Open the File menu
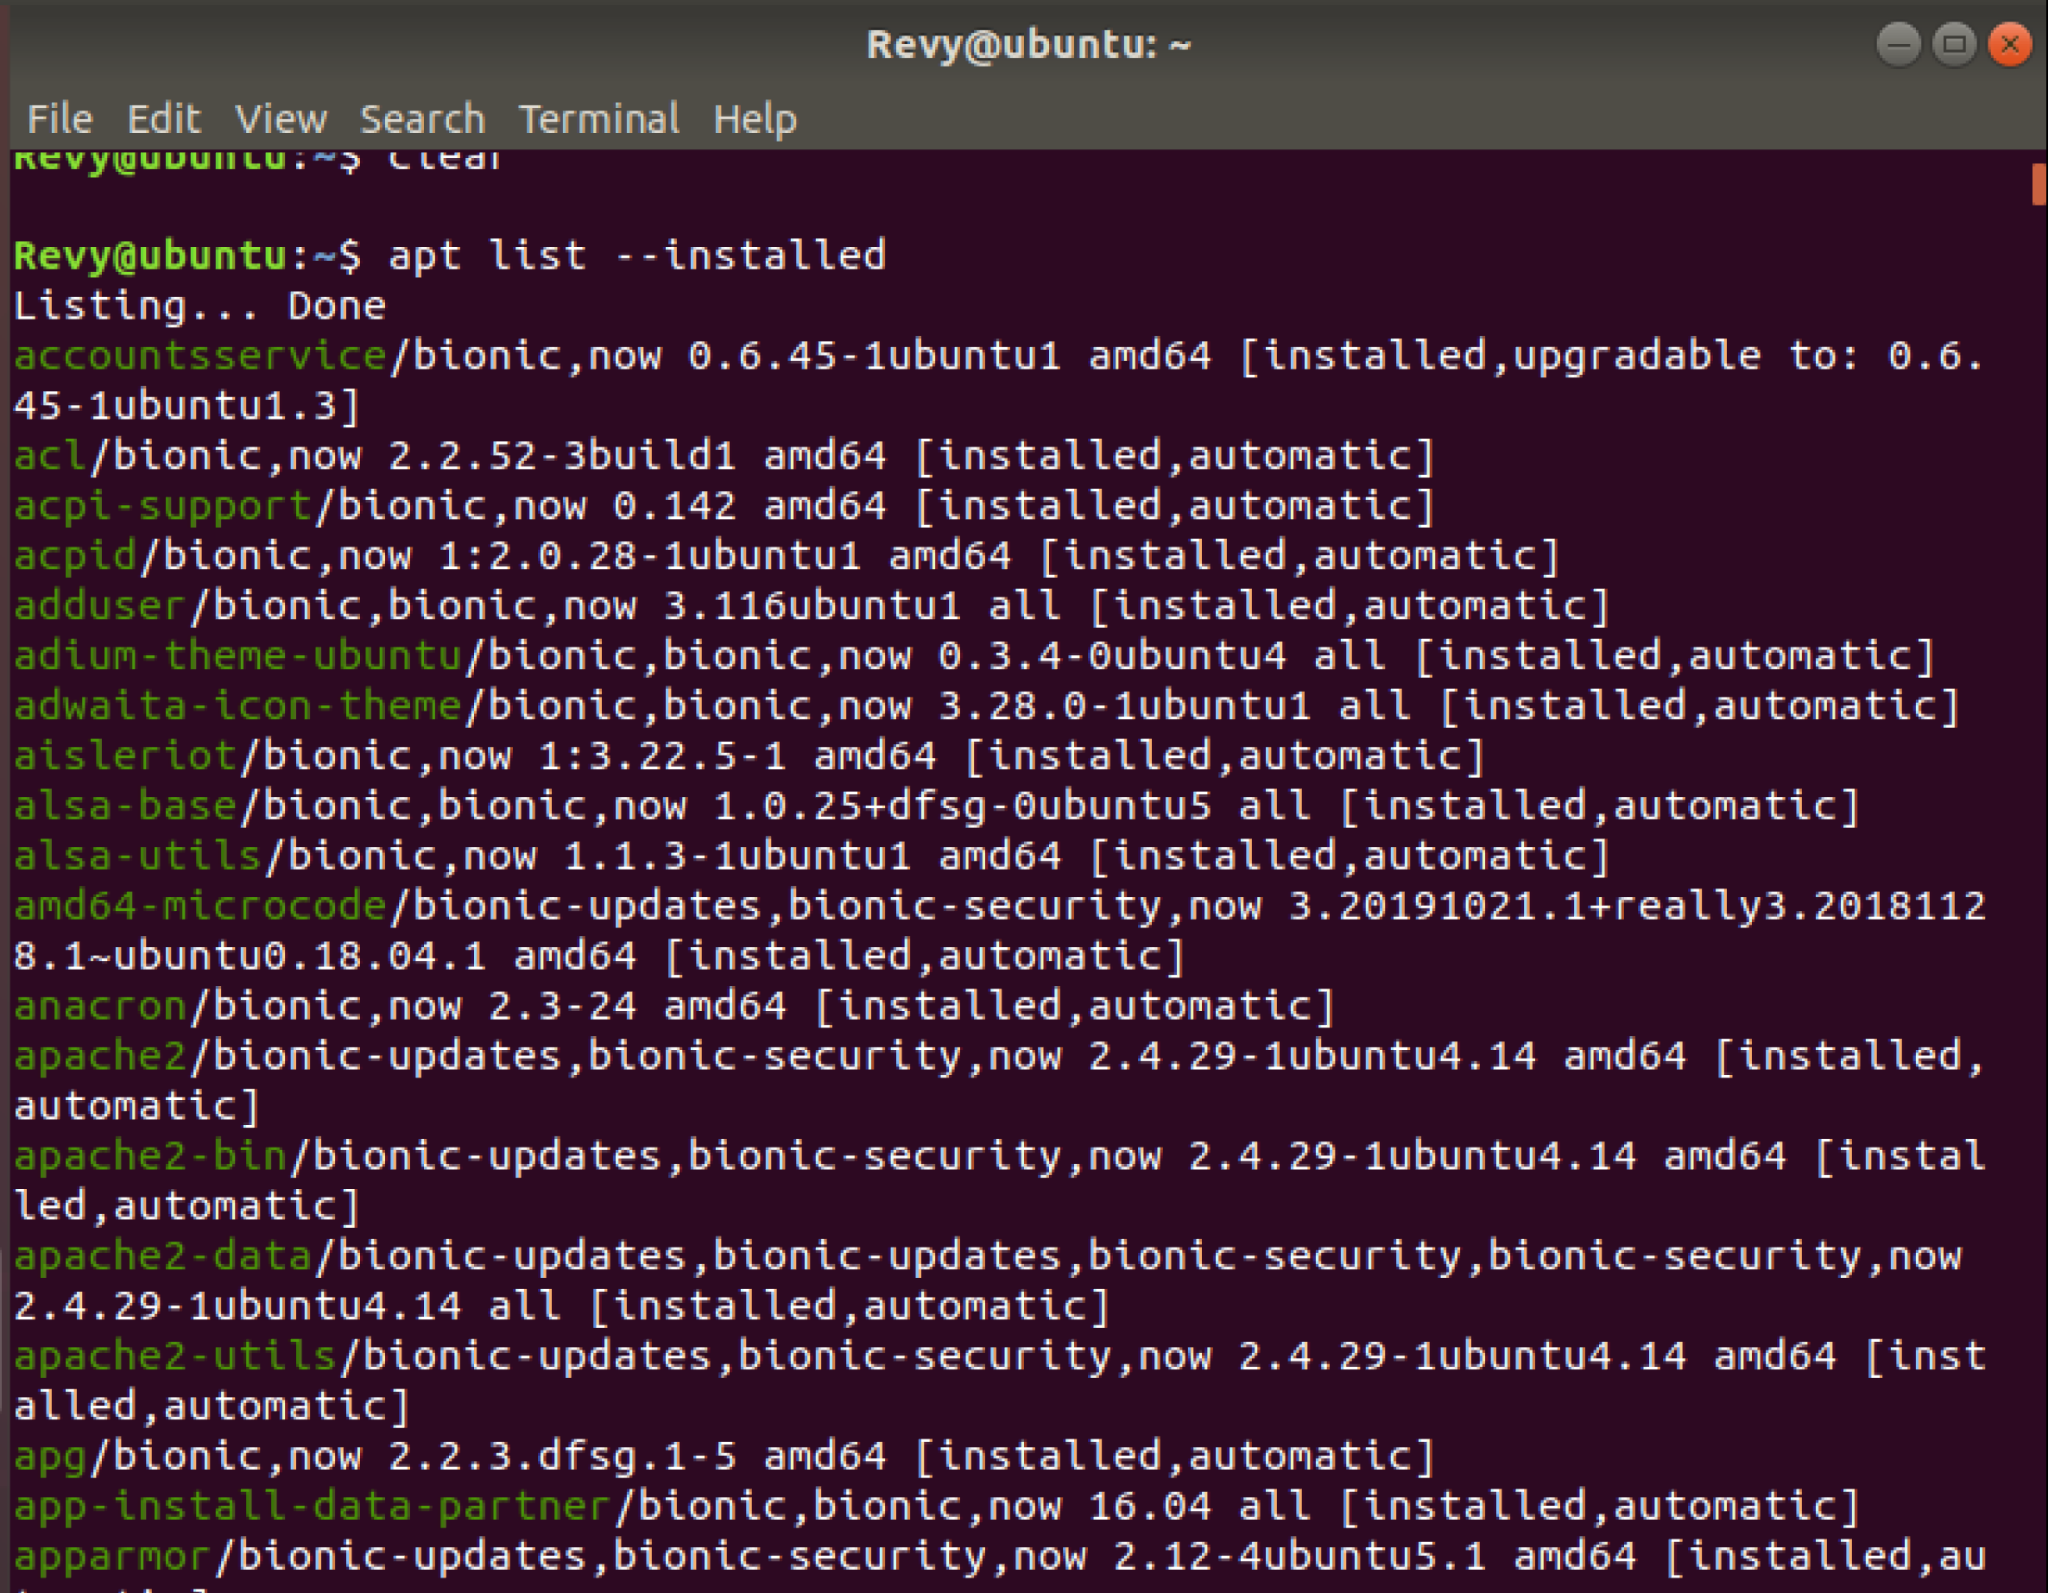The height and width of the screenshot is (1593, 2048). [x=60, y=119]
